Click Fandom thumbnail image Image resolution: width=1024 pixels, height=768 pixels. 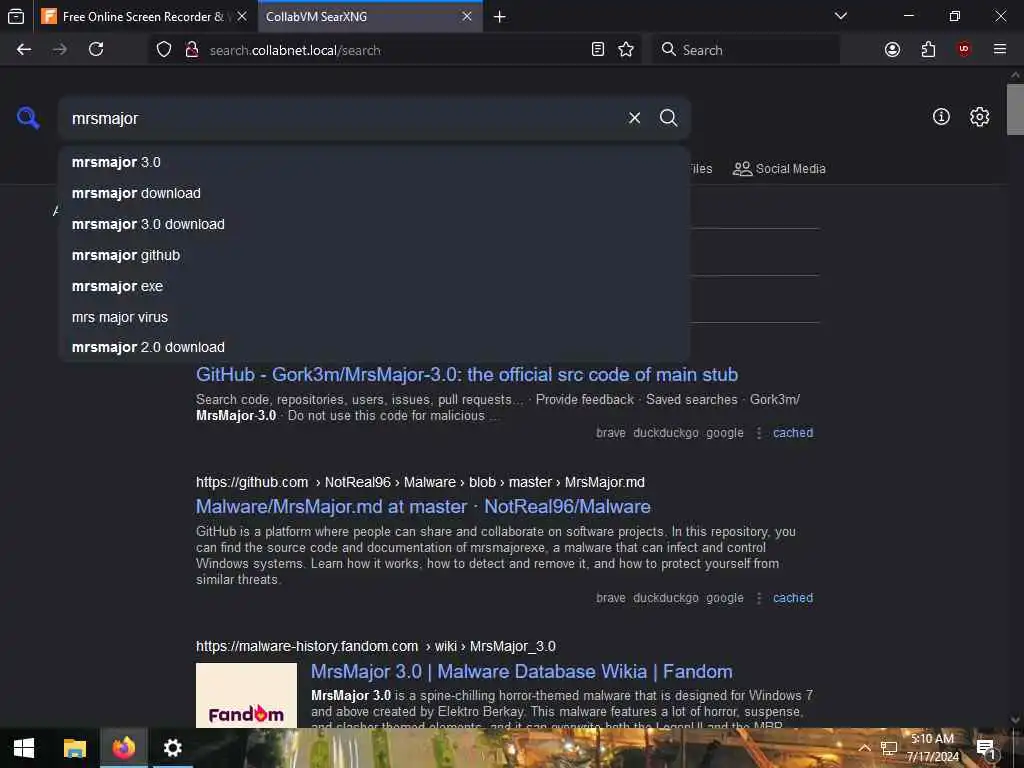pyautogui.click(x=246, y=696)
